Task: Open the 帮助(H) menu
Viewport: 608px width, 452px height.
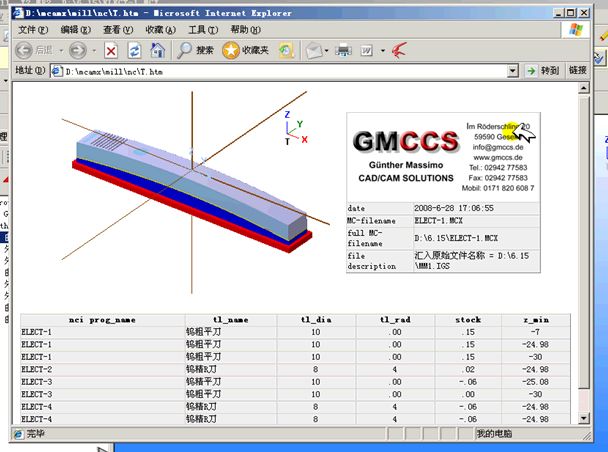Action: coord(245,29)
